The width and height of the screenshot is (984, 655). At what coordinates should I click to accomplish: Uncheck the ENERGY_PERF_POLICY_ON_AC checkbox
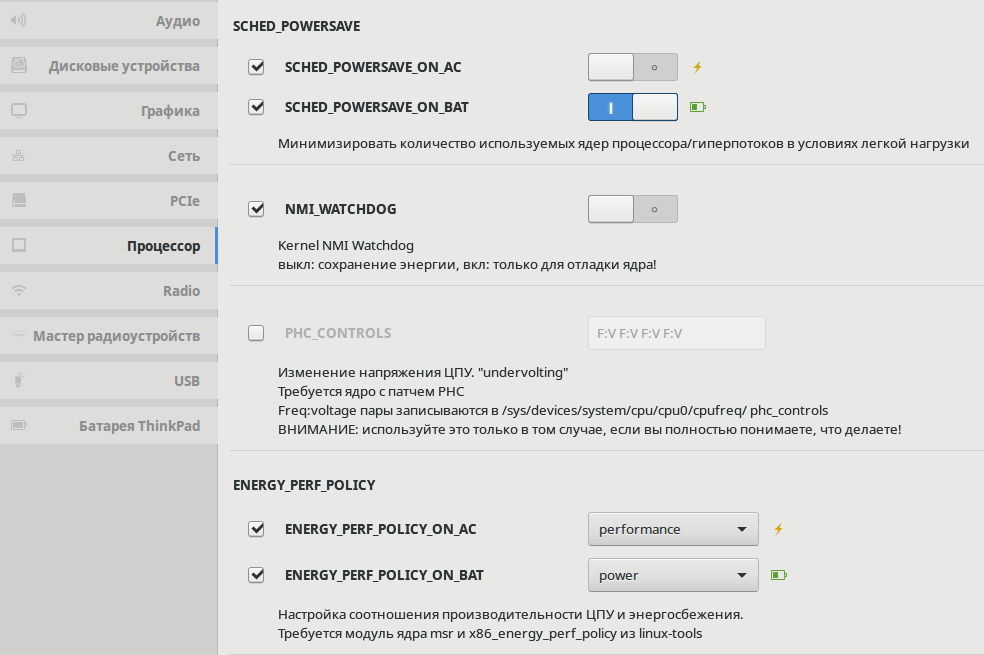click(256, 529)
